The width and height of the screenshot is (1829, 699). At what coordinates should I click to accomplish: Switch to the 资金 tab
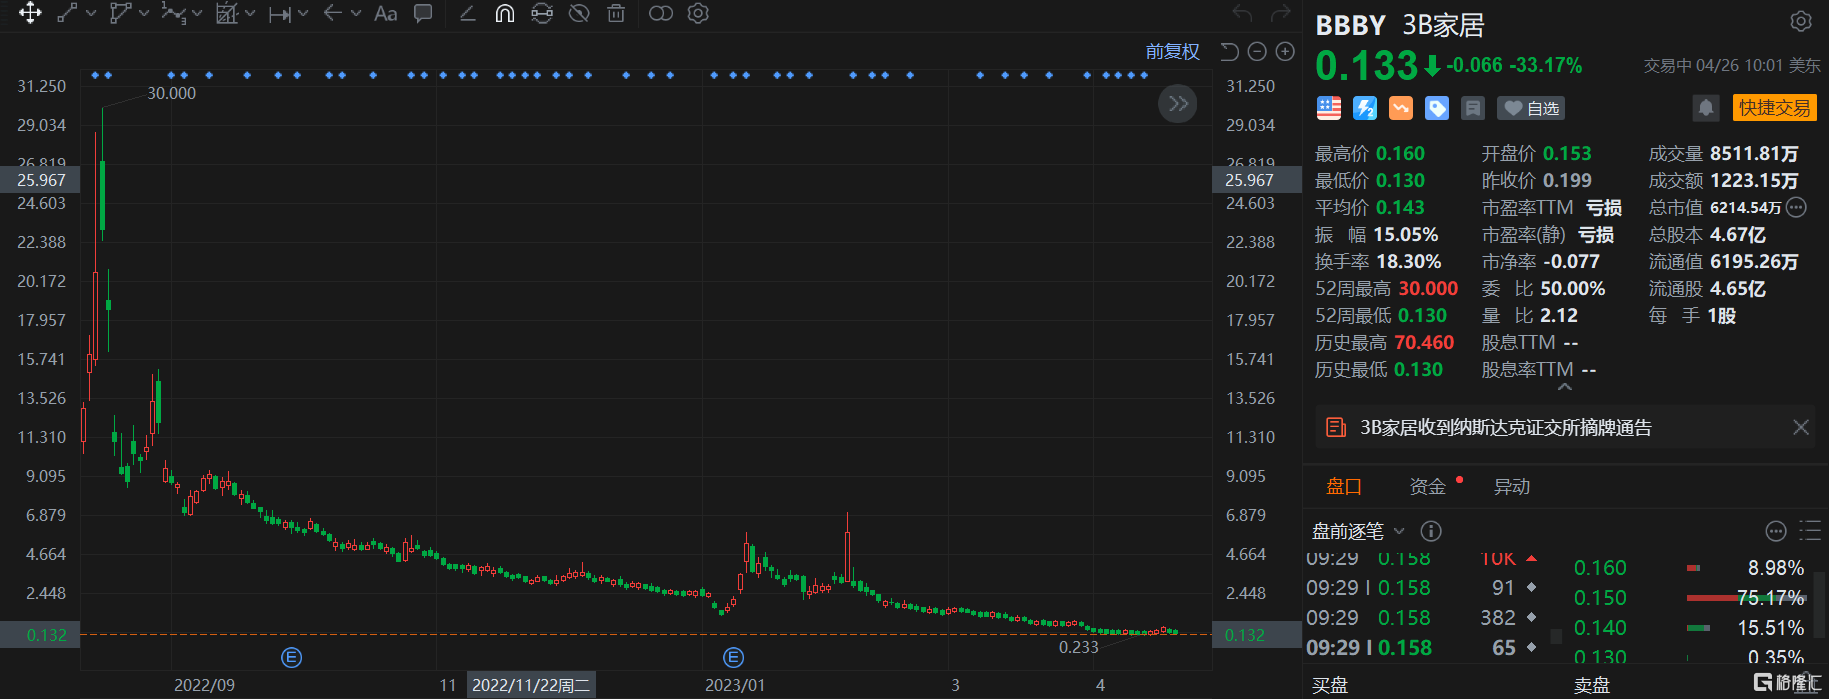pyautogui.click(x=1427, y=486)
